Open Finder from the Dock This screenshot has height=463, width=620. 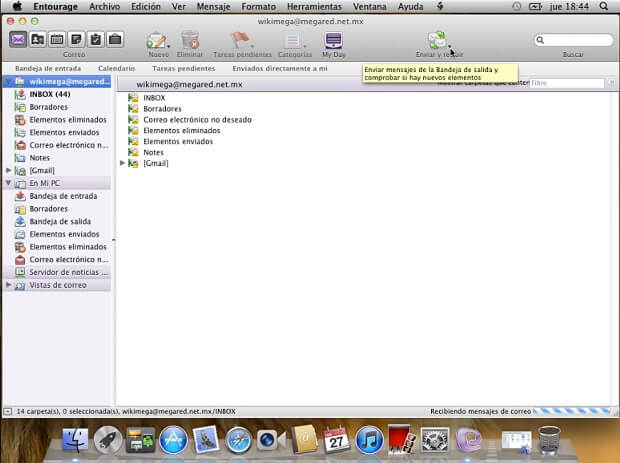click(x=75, y=439)
